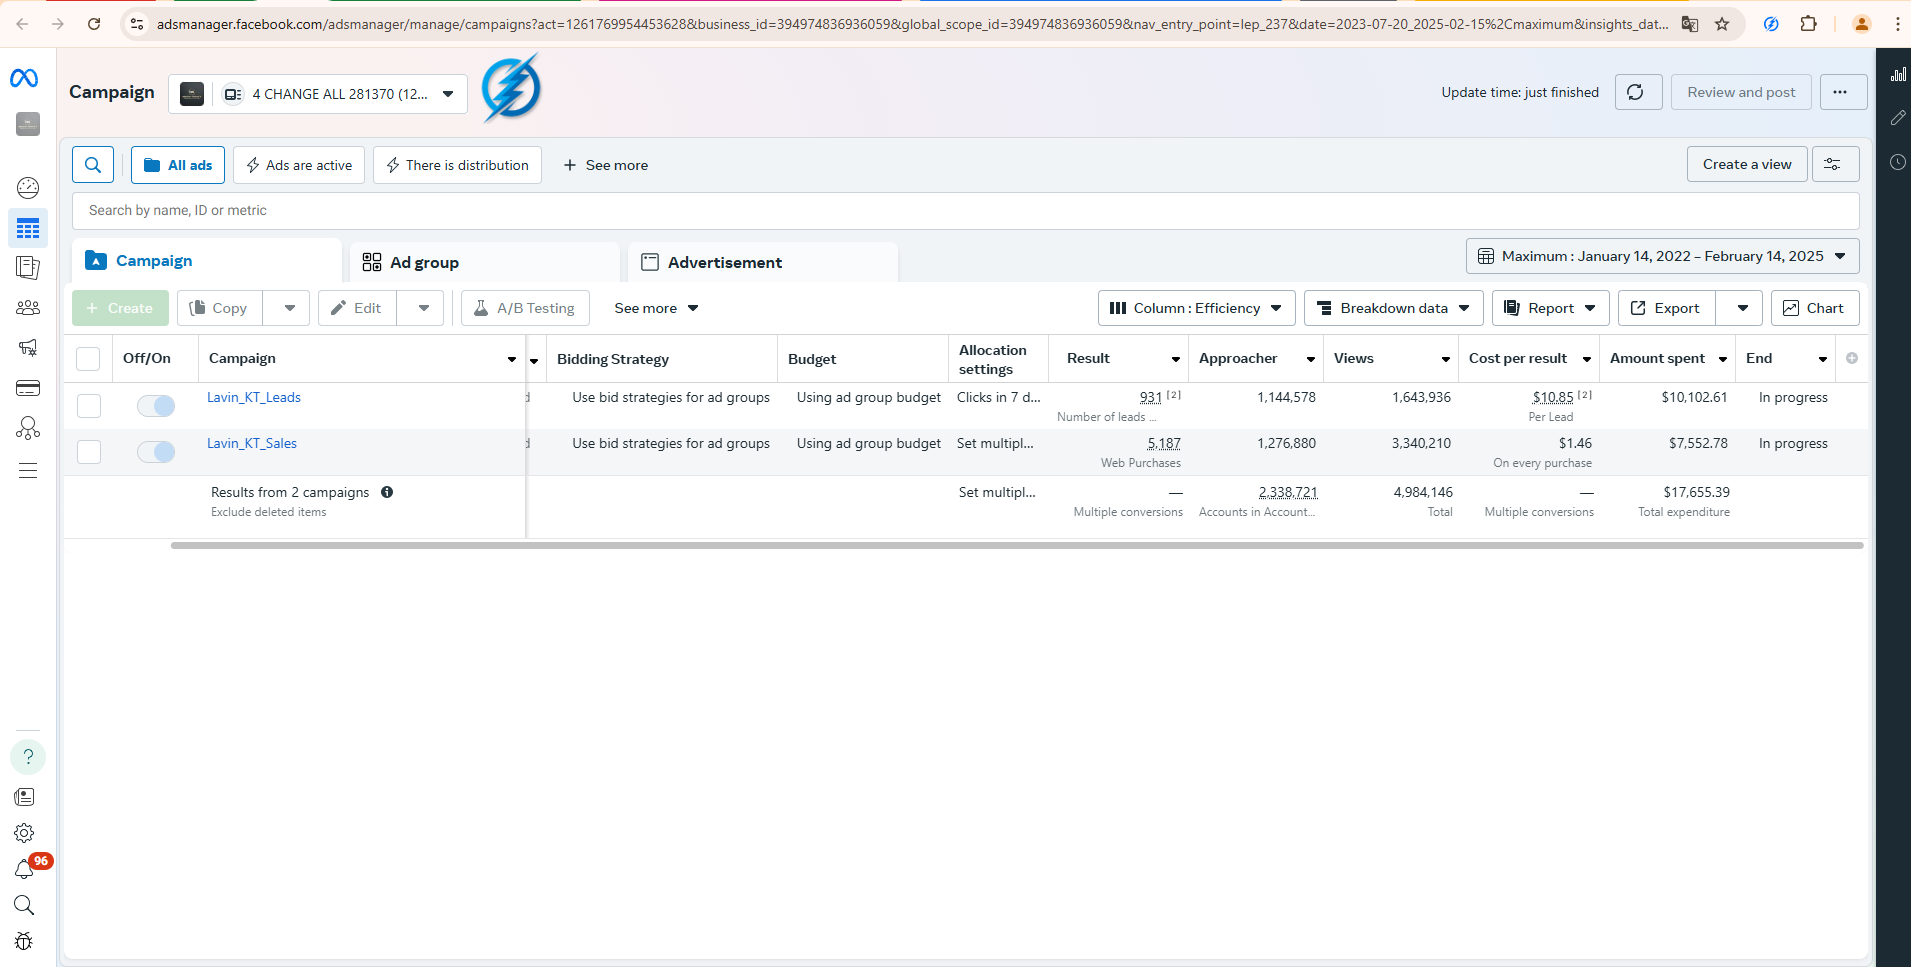
Task: Open the all tools hamburger menu
Action: (28, 470)
